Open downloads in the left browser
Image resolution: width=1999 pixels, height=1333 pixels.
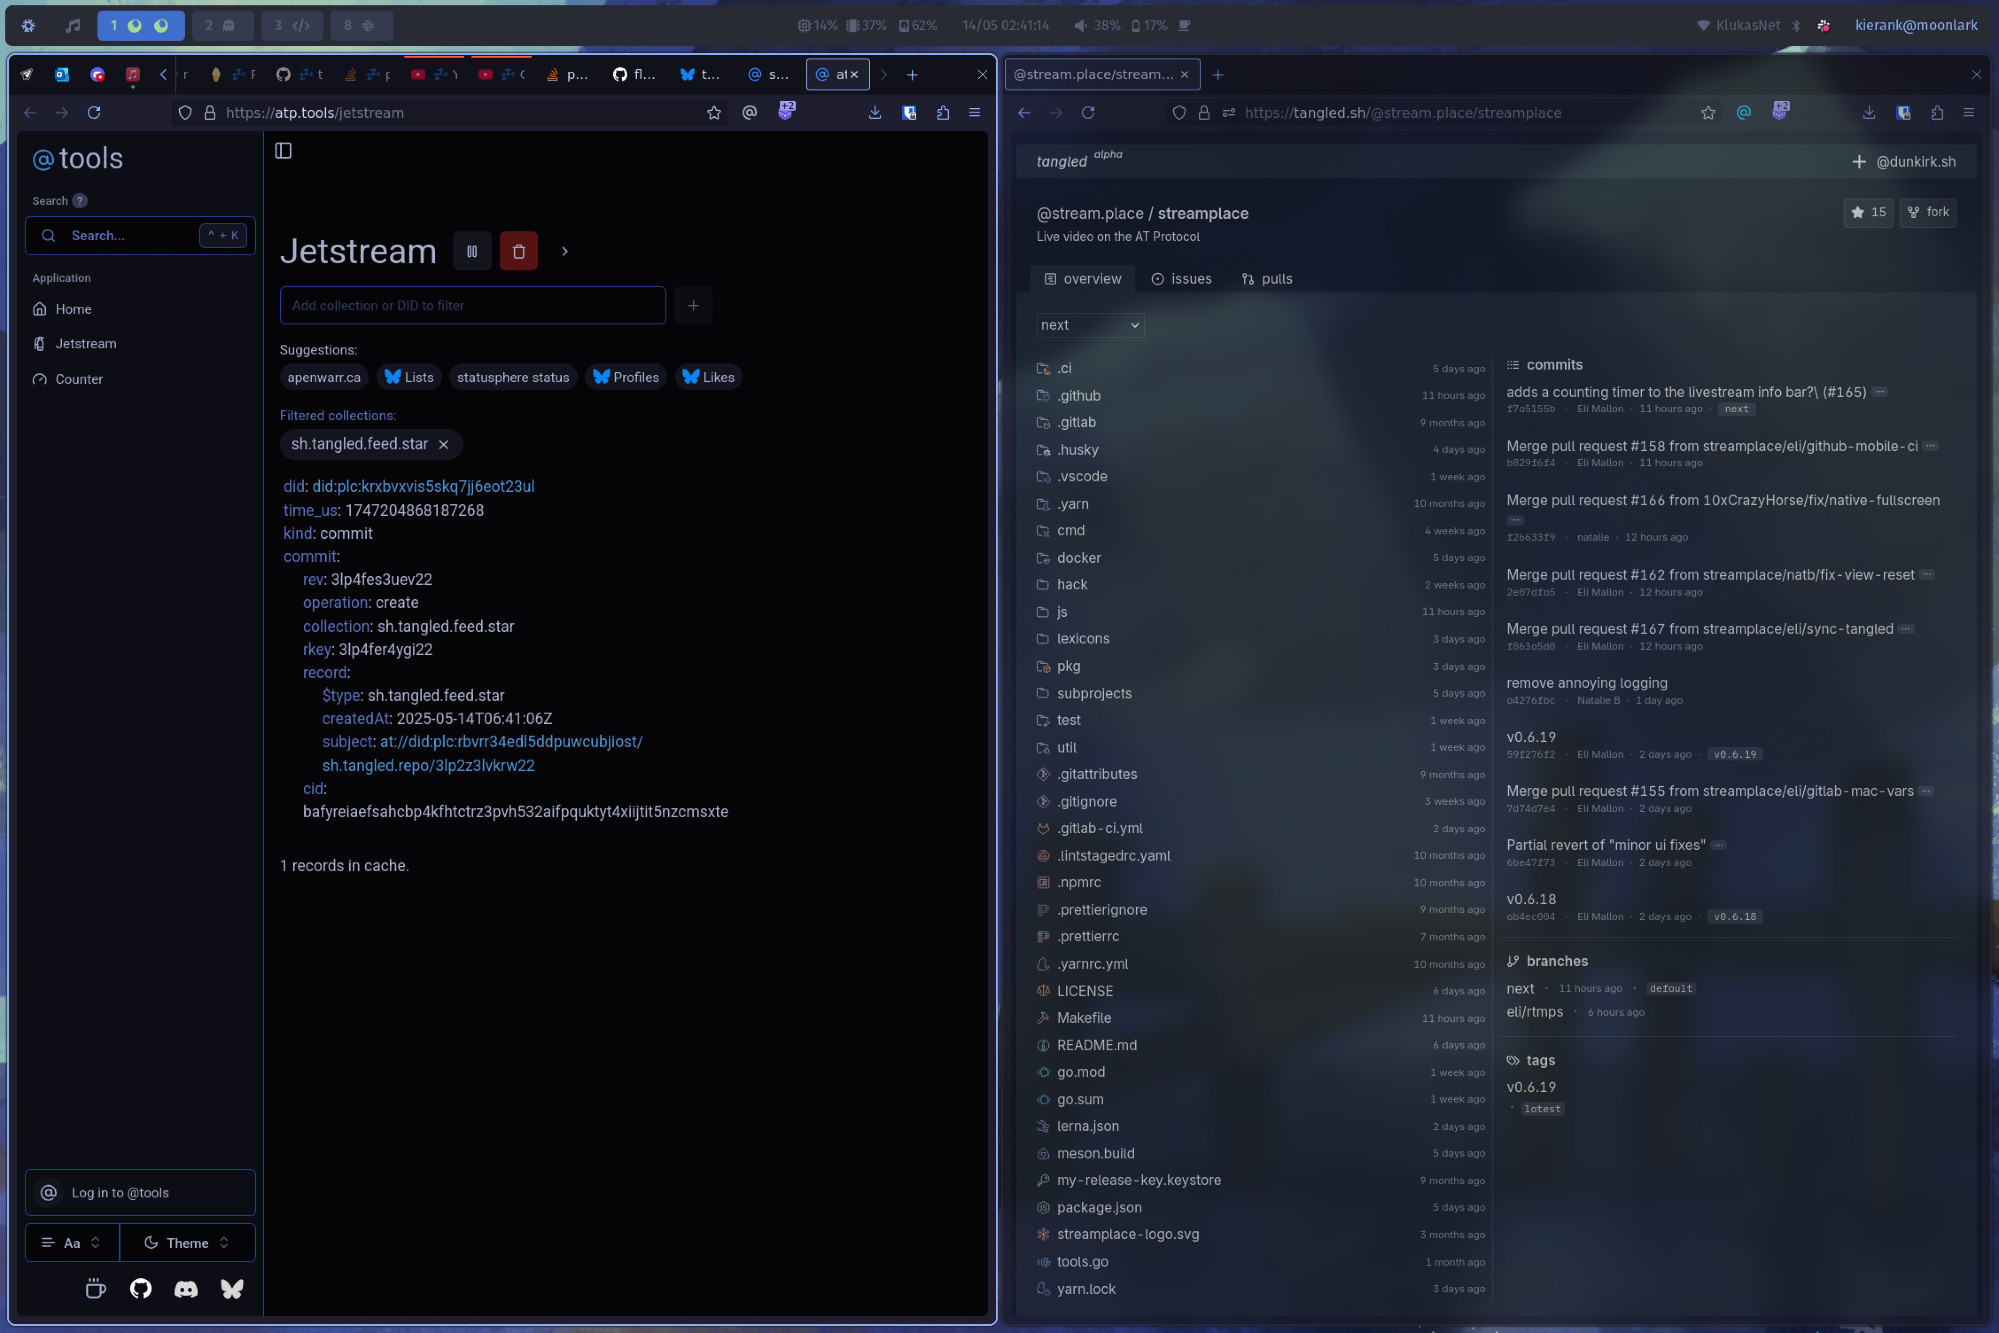(875, 113)
